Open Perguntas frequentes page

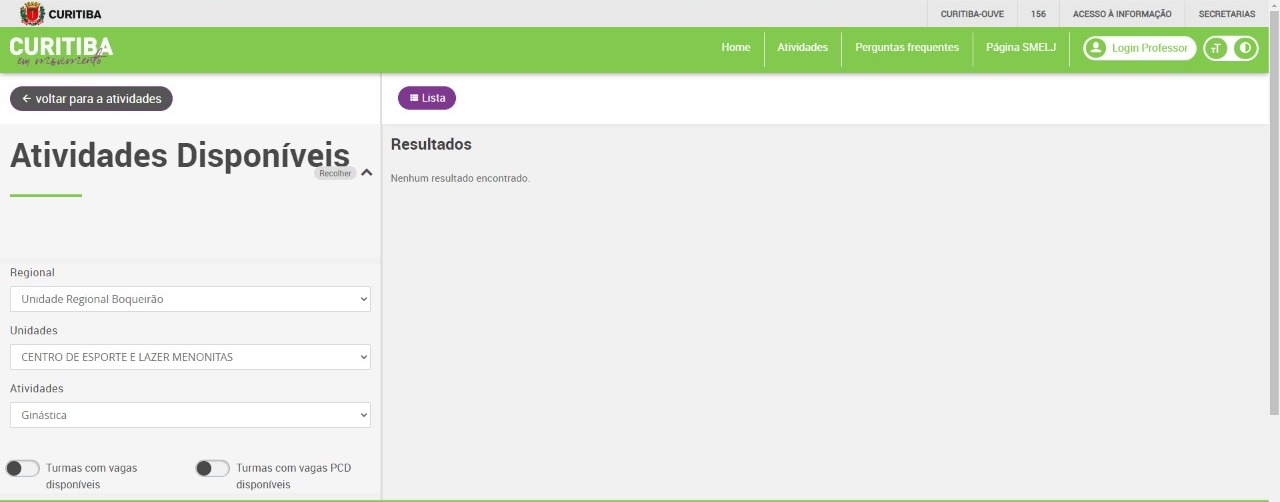click(907, 48)
